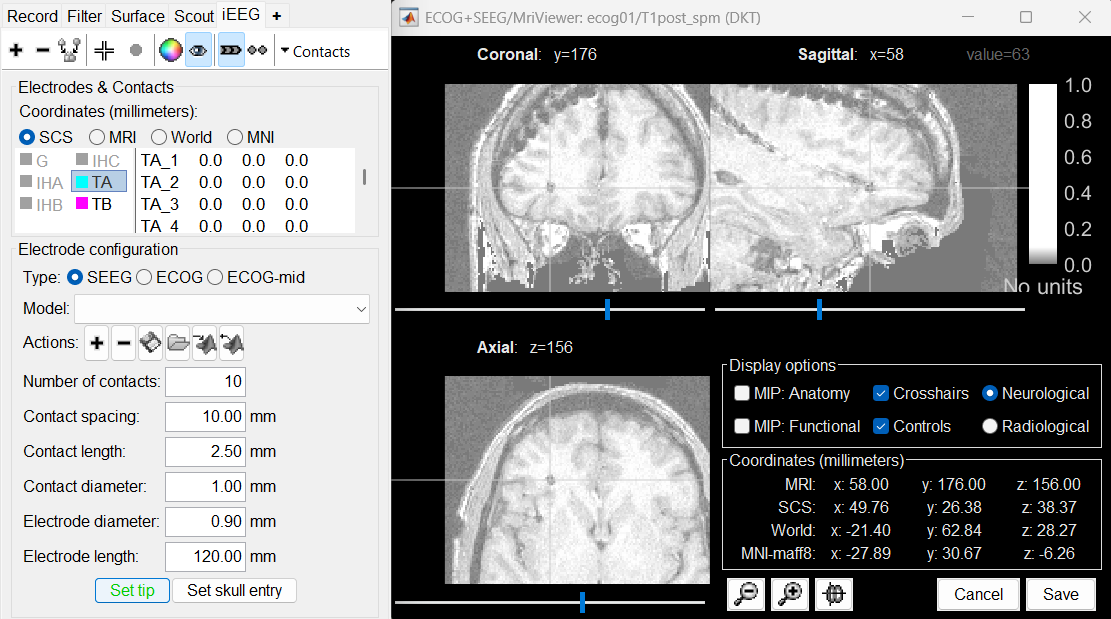1111x619 pixels.
Task: Click the head crosshair view icon
Action: (x=834, y=594)
